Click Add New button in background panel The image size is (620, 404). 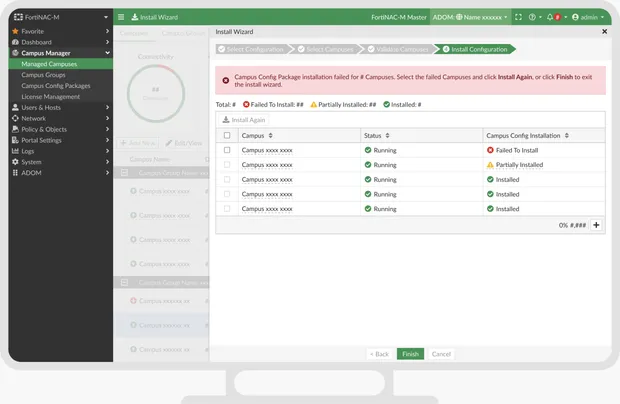coord(138,143)
